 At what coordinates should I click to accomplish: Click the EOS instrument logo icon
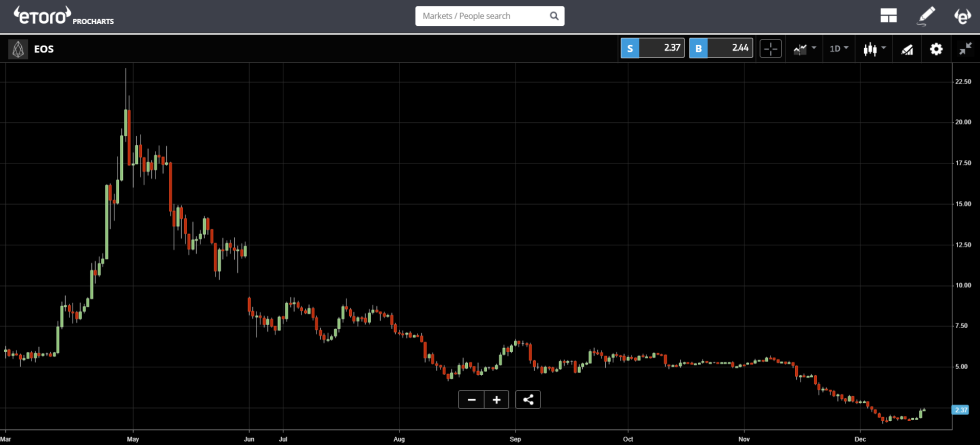point(17,48)
